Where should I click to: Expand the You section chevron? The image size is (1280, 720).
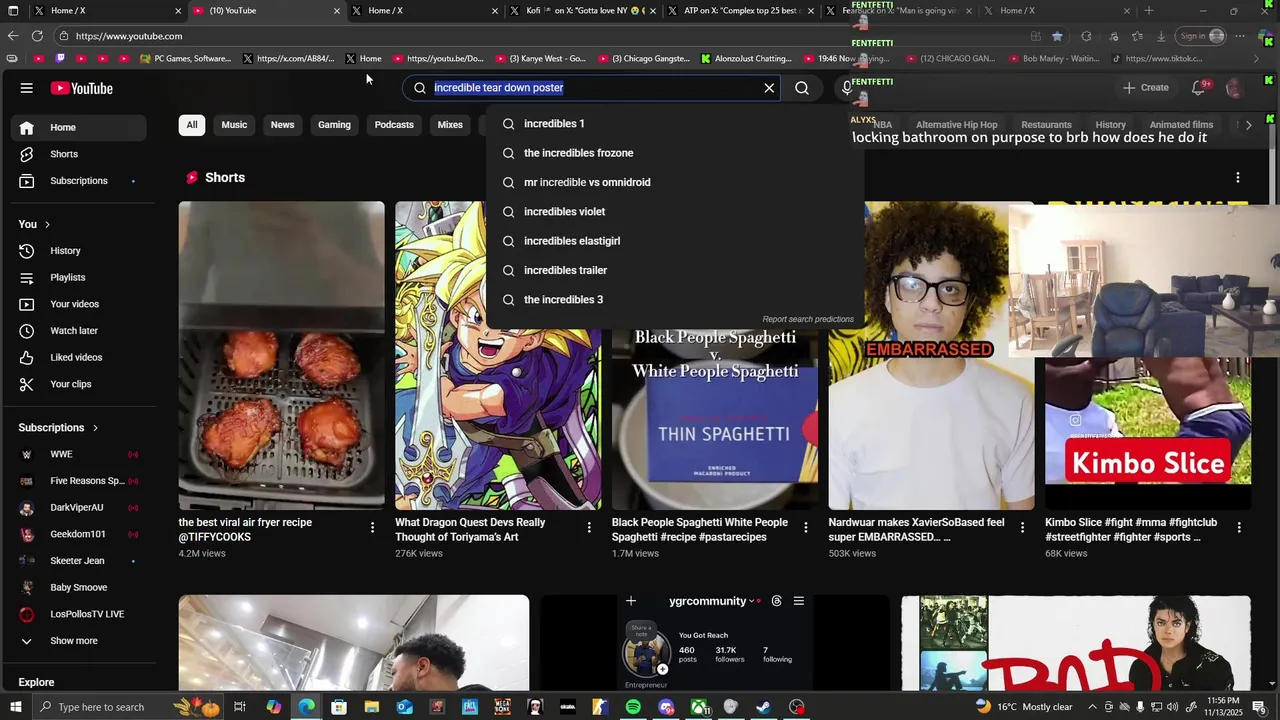click(47, 224)
